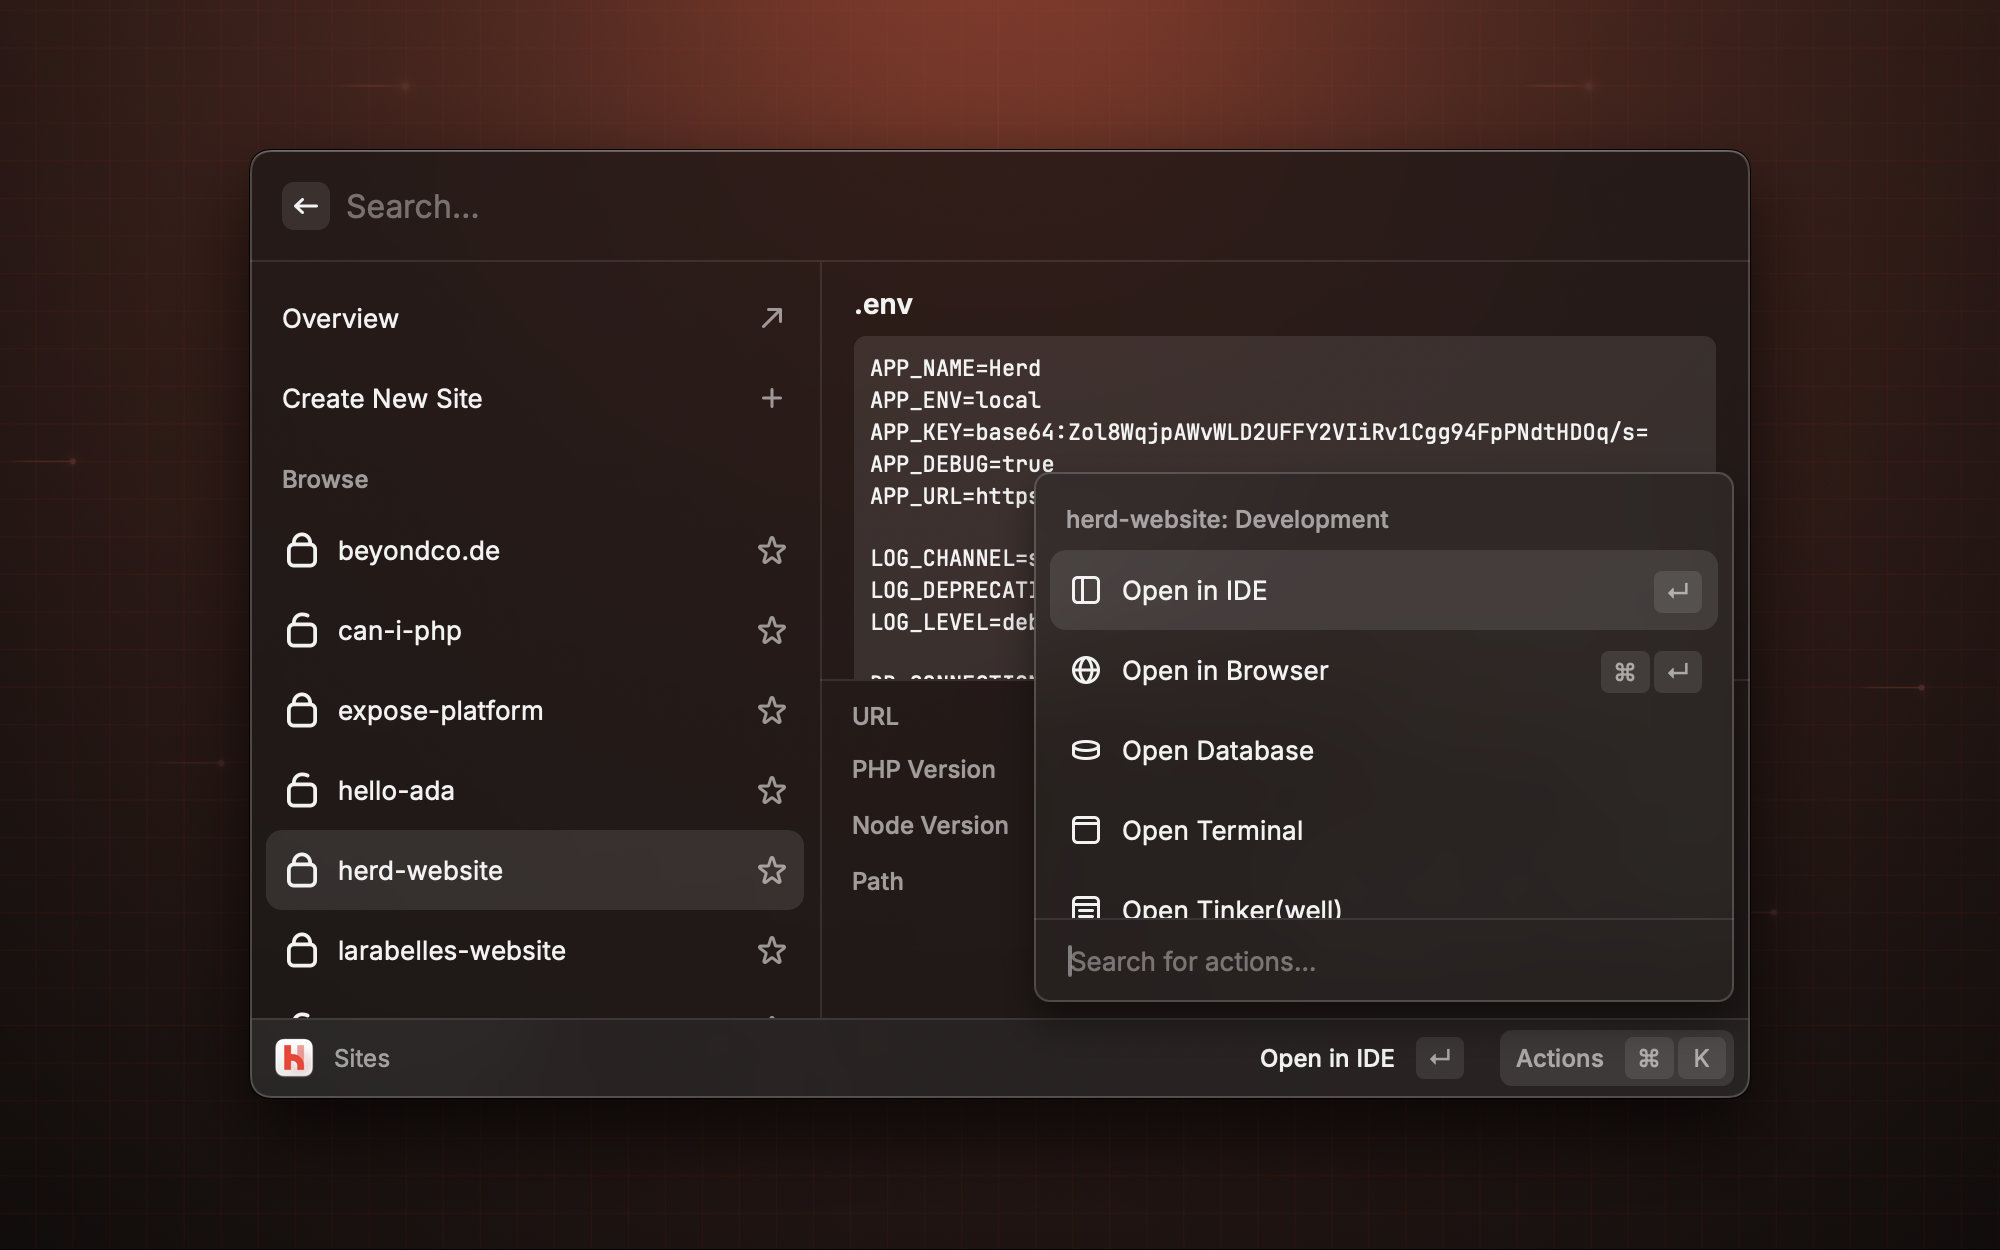Click return key badge on Open in Browser

pos(1677,671)
